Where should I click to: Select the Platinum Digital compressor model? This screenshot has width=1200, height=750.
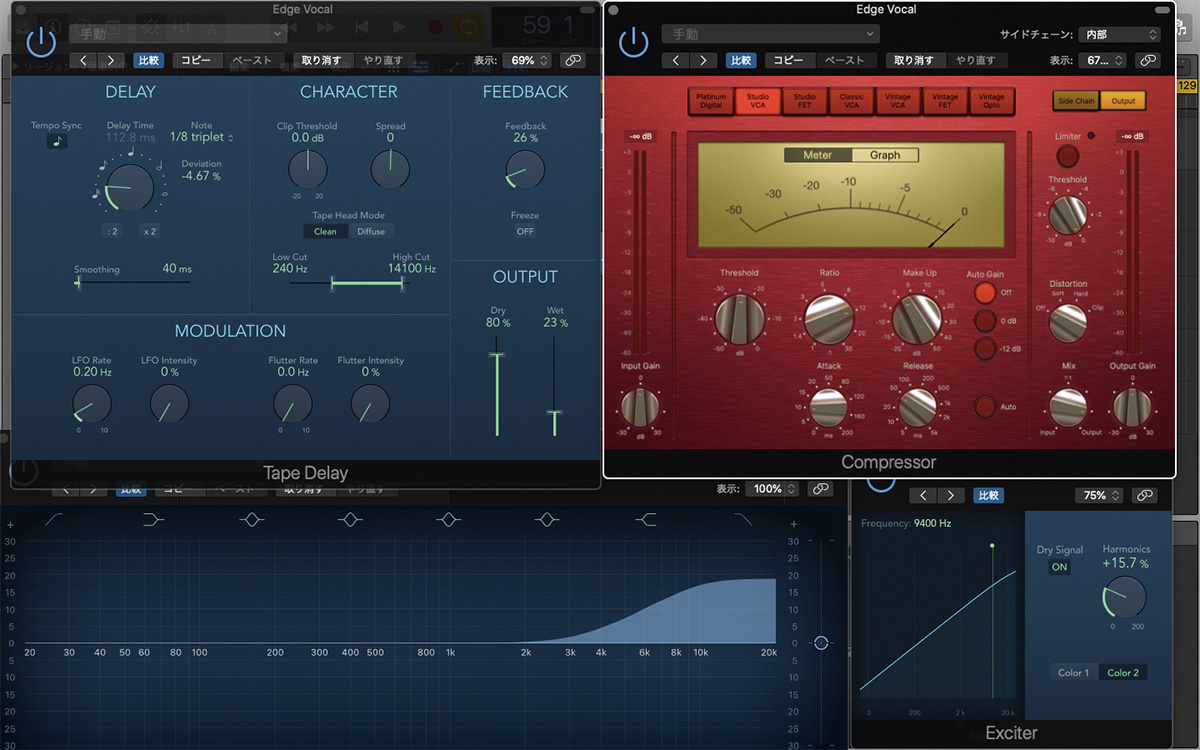click(x=711, y=101)
